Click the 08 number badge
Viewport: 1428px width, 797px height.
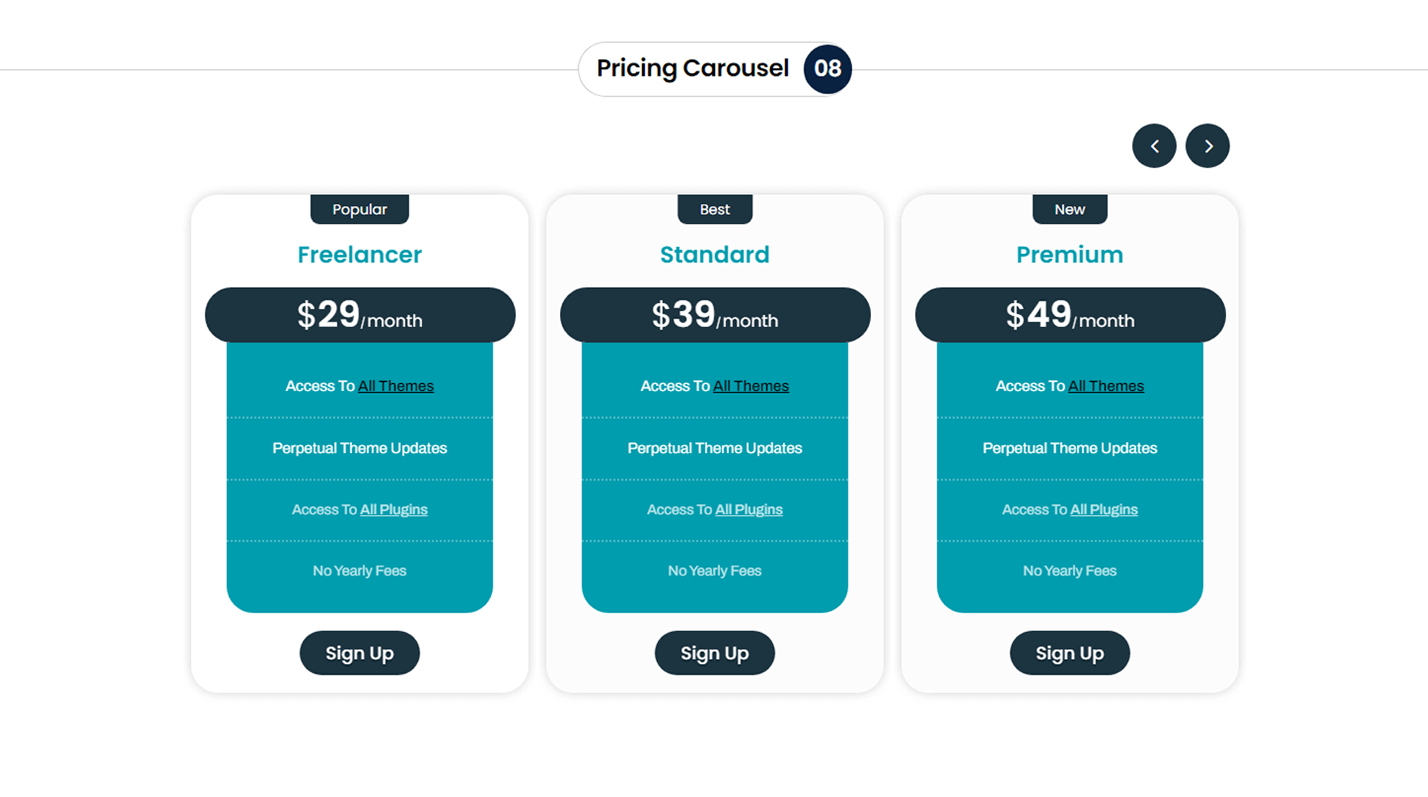827,69
